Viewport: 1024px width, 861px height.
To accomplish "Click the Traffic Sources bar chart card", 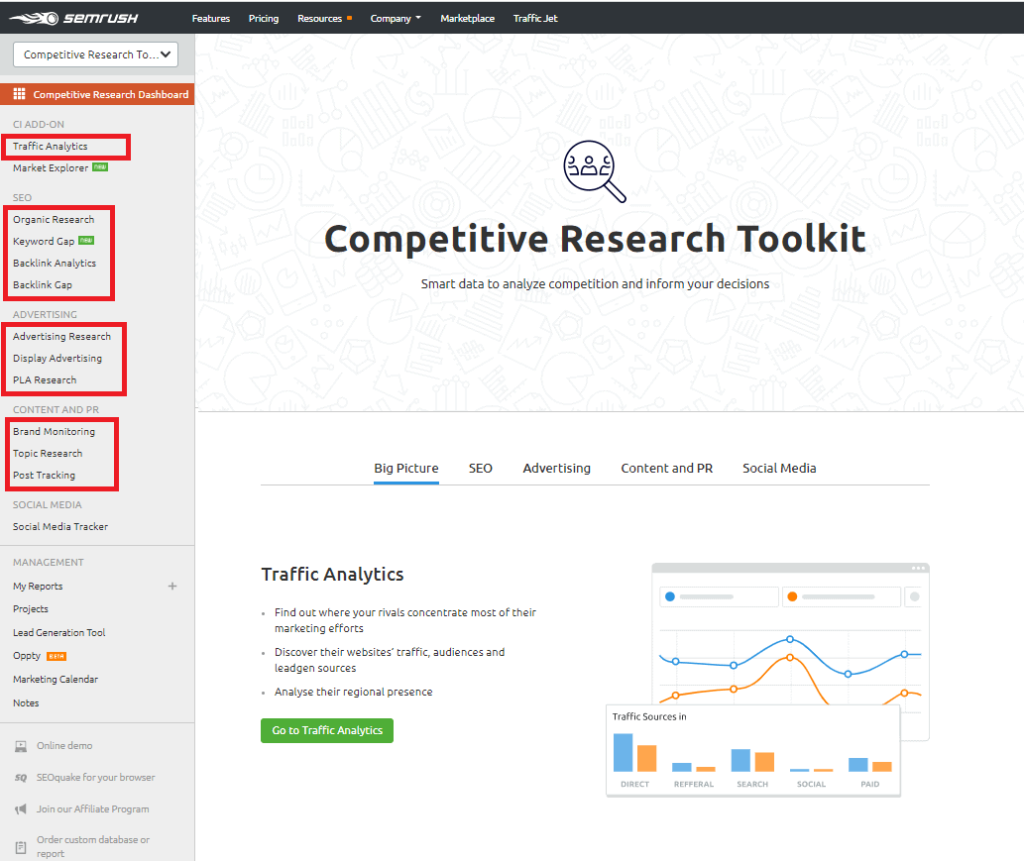I will [753, 751].
